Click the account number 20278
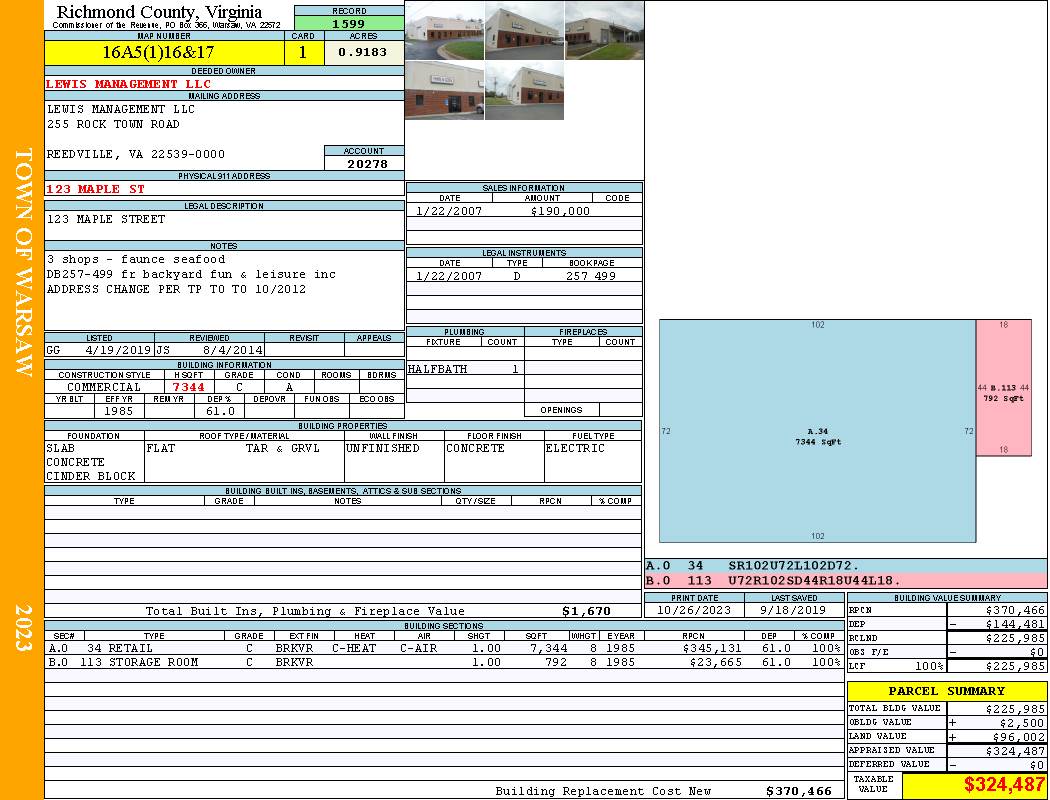Image resolution: width=1050 pixels, height=800 pixels. tap(364, 163)
